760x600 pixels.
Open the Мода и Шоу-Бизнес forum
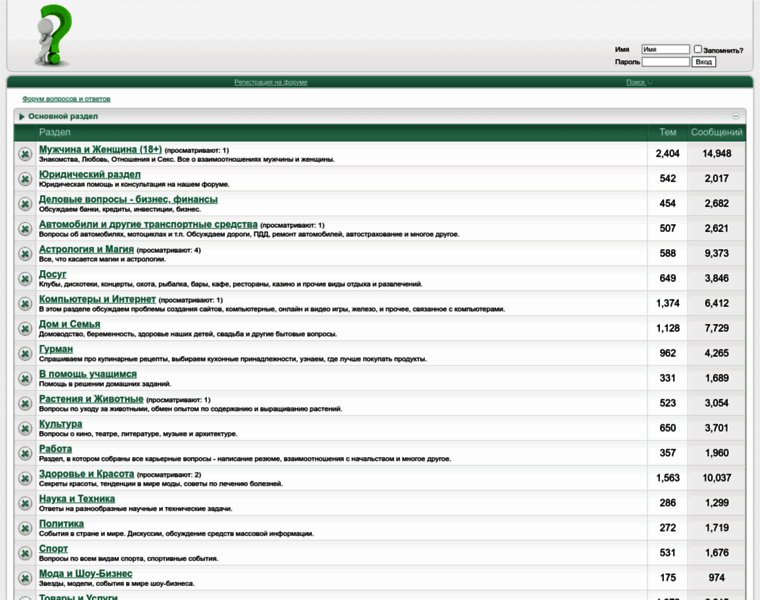[85, 574]
